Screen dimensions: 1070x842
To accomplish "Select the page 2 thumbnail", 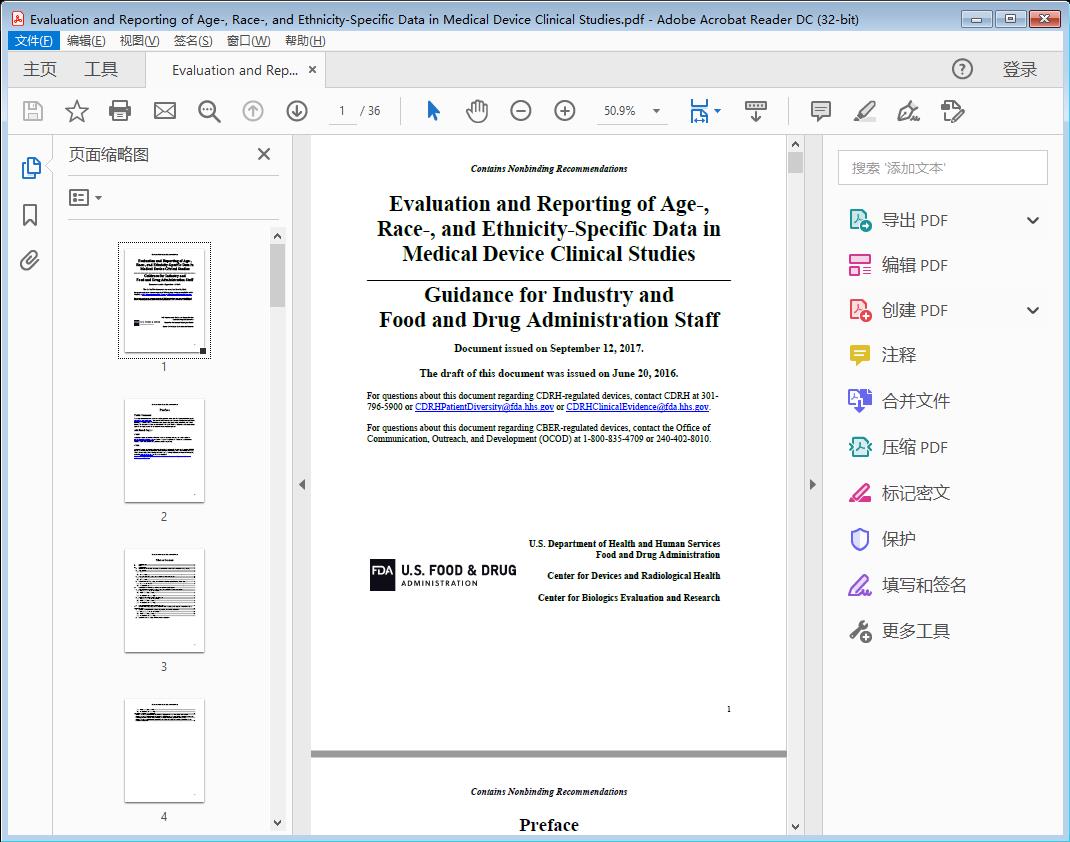I will (164, 450).
